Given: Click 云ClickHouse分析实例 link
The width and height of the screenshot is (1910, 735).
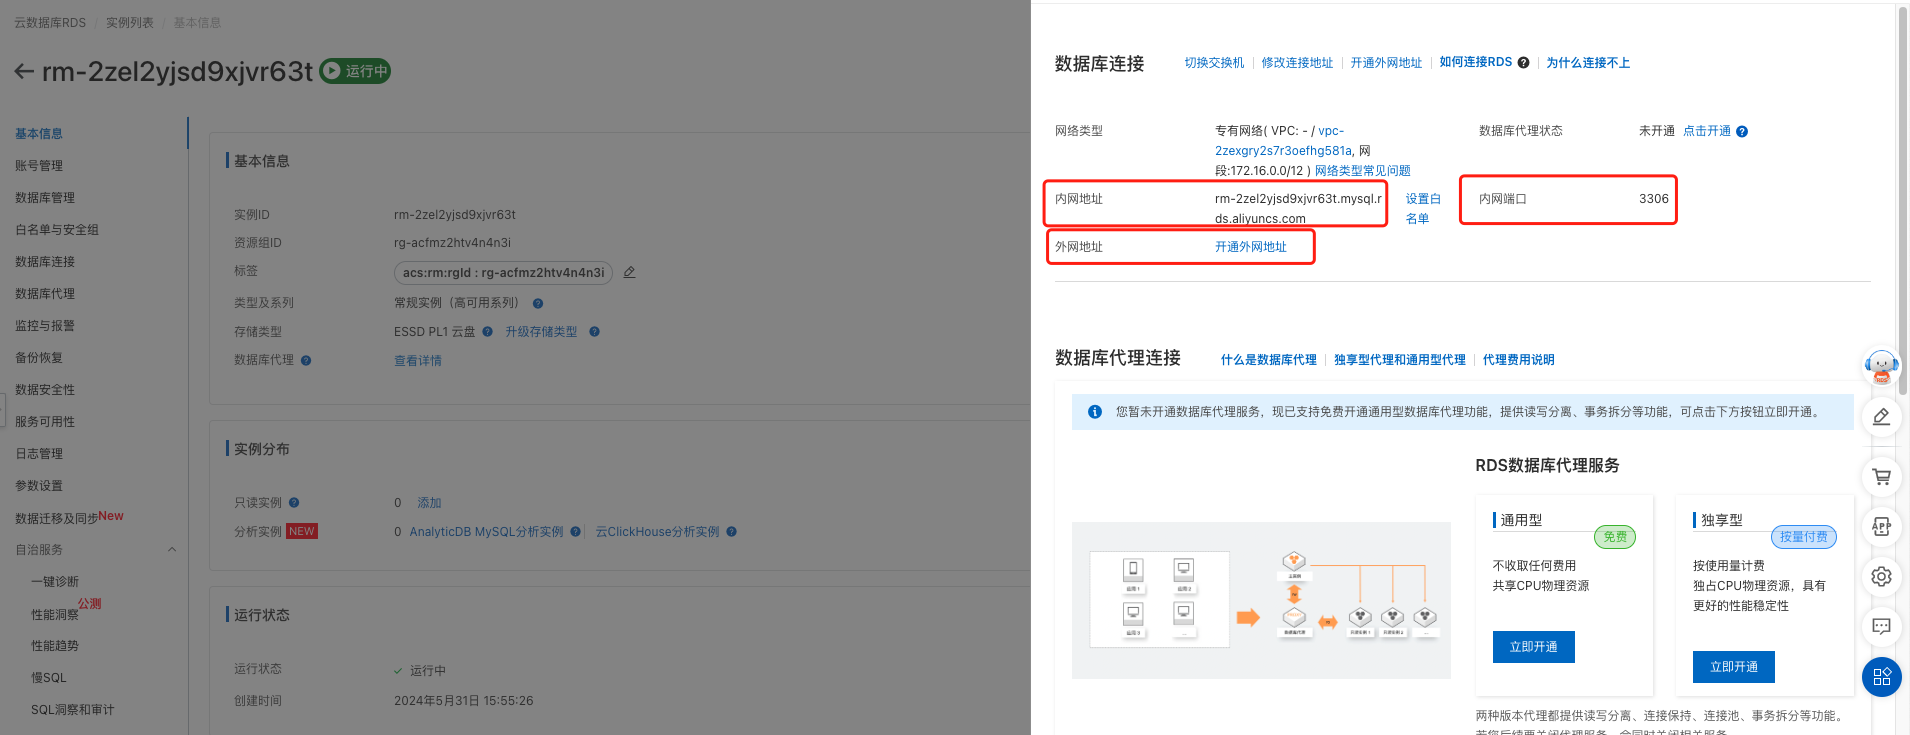Looking at the screenshot, I should click(657, 532).
